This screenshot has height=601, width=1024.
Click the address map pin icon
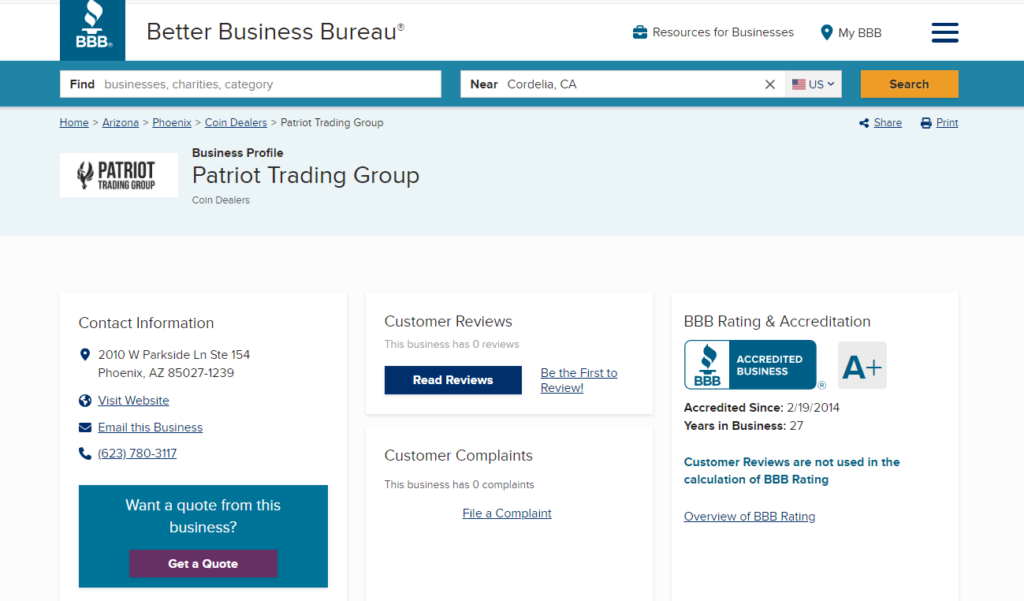pos(84,355)
